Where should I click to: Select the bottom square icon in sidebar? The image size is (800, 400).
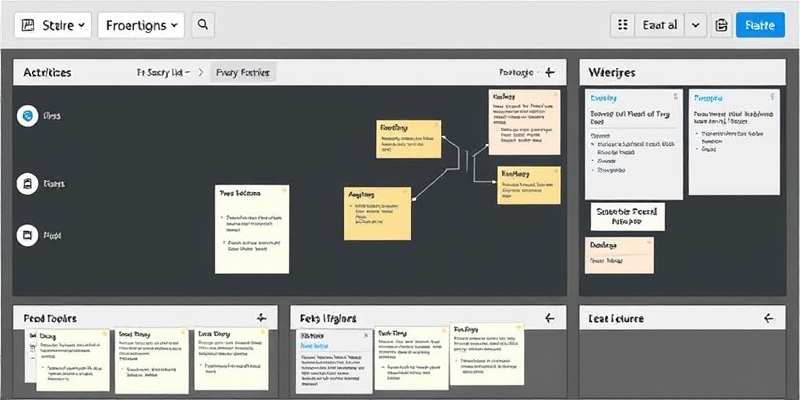click(27, 236)
